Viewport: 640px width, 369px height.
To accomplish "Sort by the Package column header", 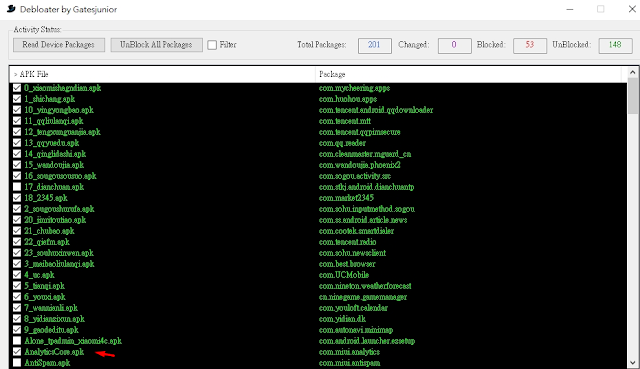I will click(469, 74).
